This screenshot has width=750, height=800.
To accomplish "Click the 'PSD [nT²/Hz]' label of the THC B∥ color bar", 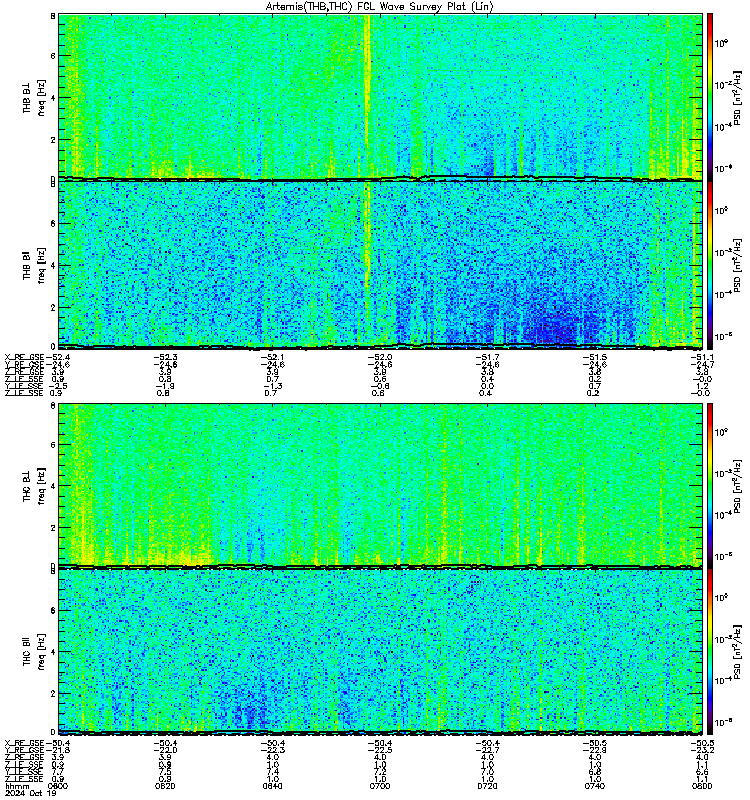I will click(737, 652).
